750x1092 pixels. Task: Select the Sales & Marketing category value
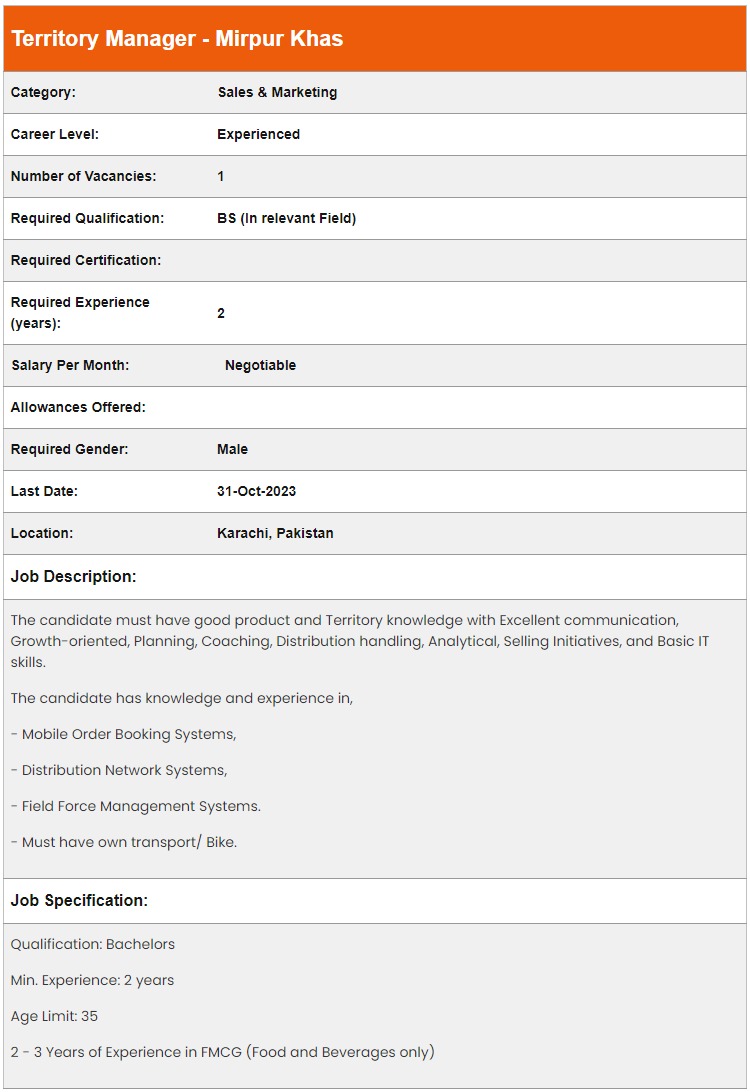click(x=277, y=92)
